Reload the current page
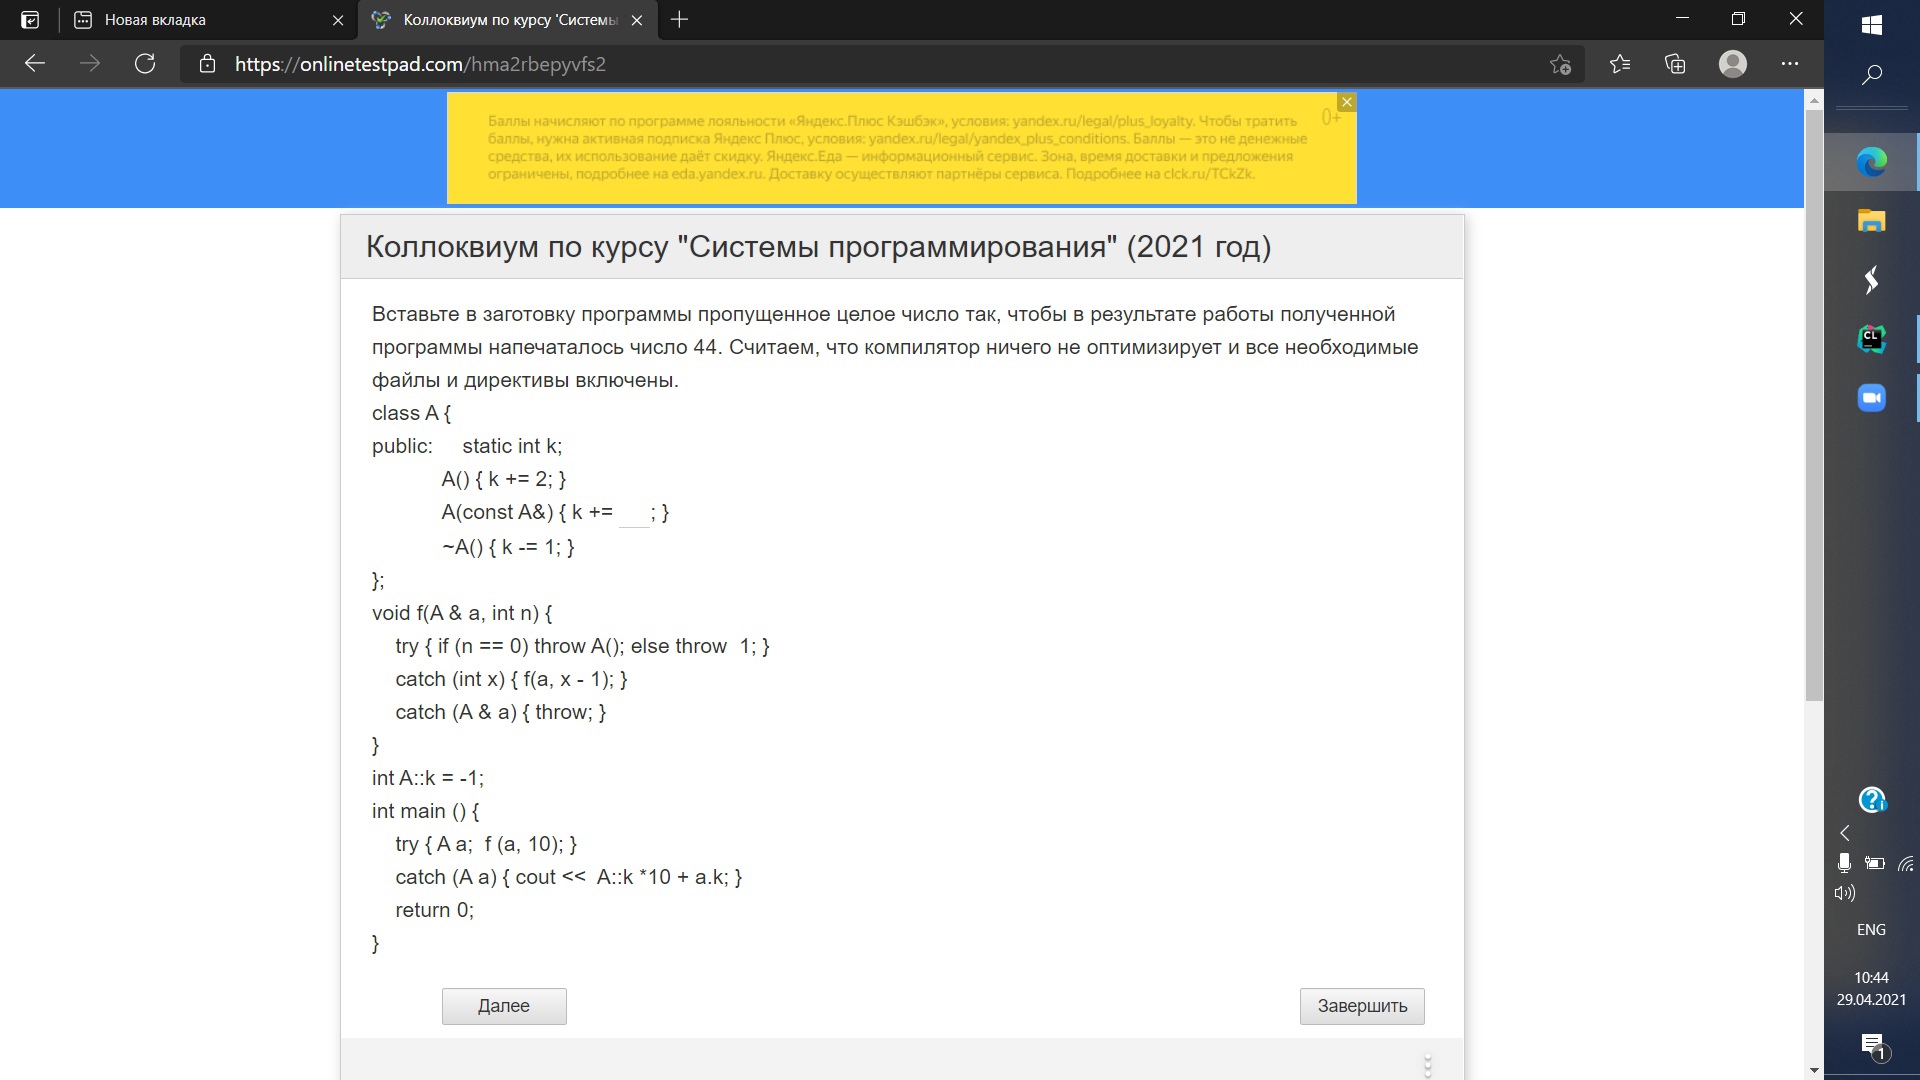 145,64
